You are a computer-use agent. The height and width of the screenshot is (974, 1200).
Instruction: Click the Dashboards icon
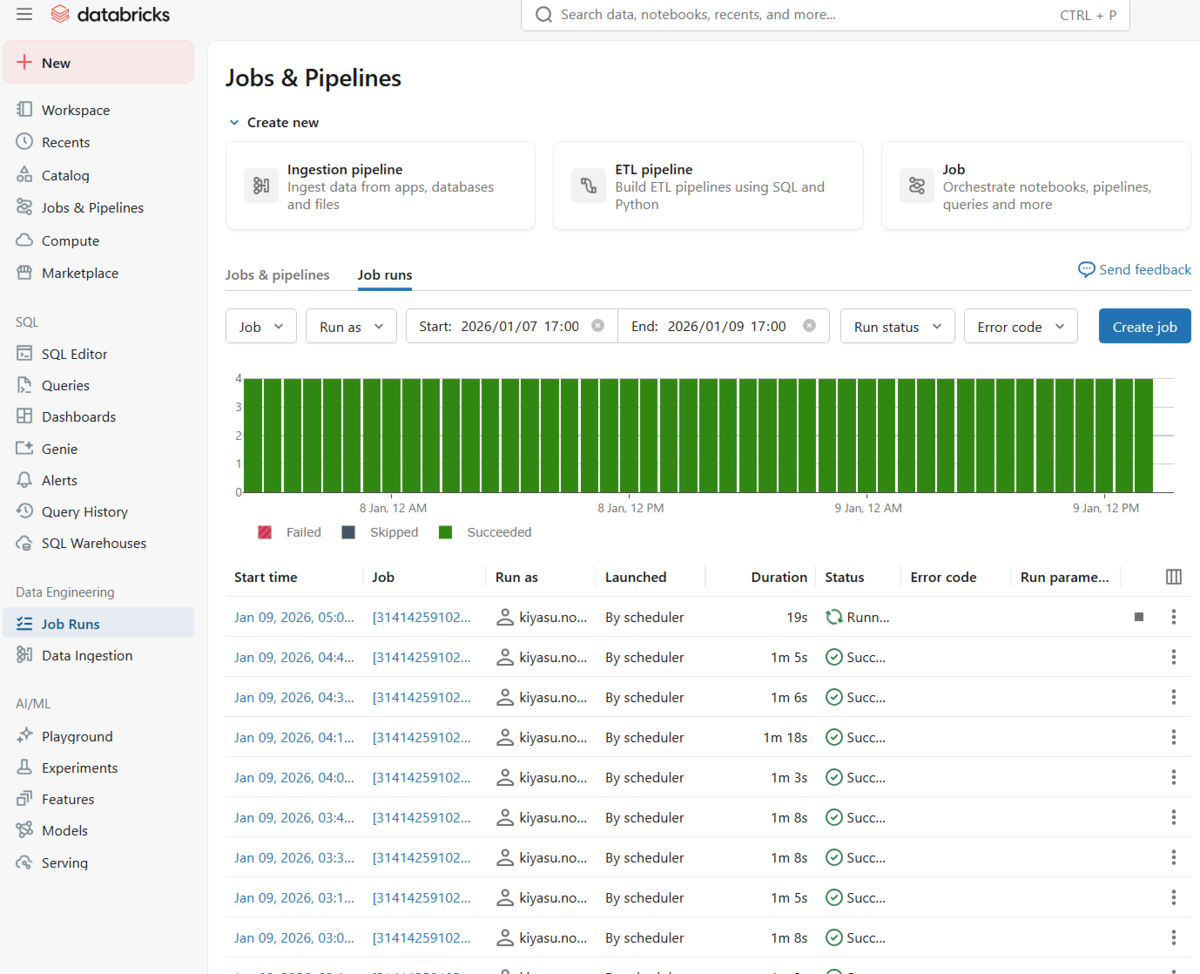click(x=24, y=417)
